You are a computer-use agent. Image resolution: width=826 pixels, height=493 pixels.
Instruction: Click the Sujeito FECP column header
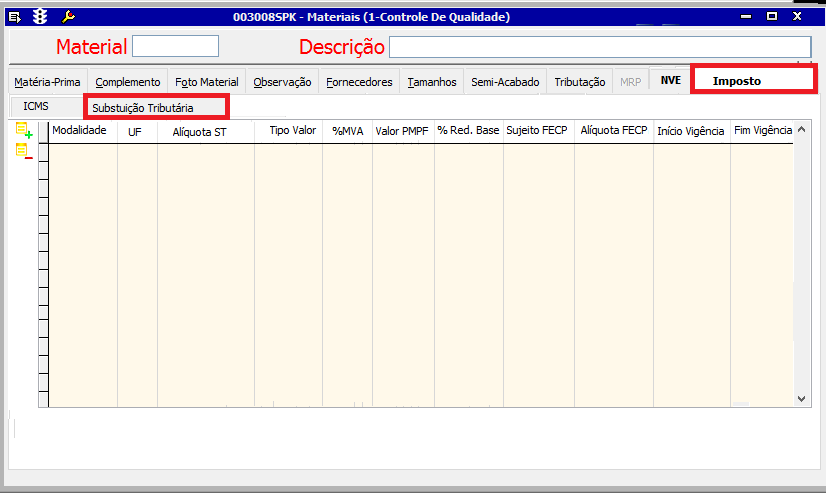pyautogui.click(x=539, y=131)
